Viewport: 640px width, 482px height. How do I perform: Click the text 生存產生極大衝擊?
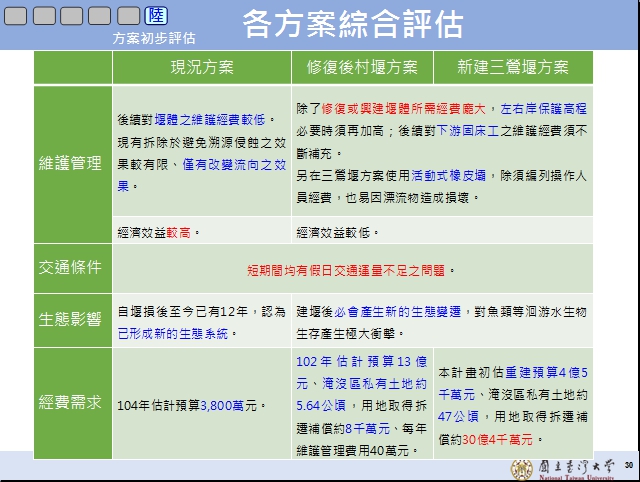(x=346, y=334)
